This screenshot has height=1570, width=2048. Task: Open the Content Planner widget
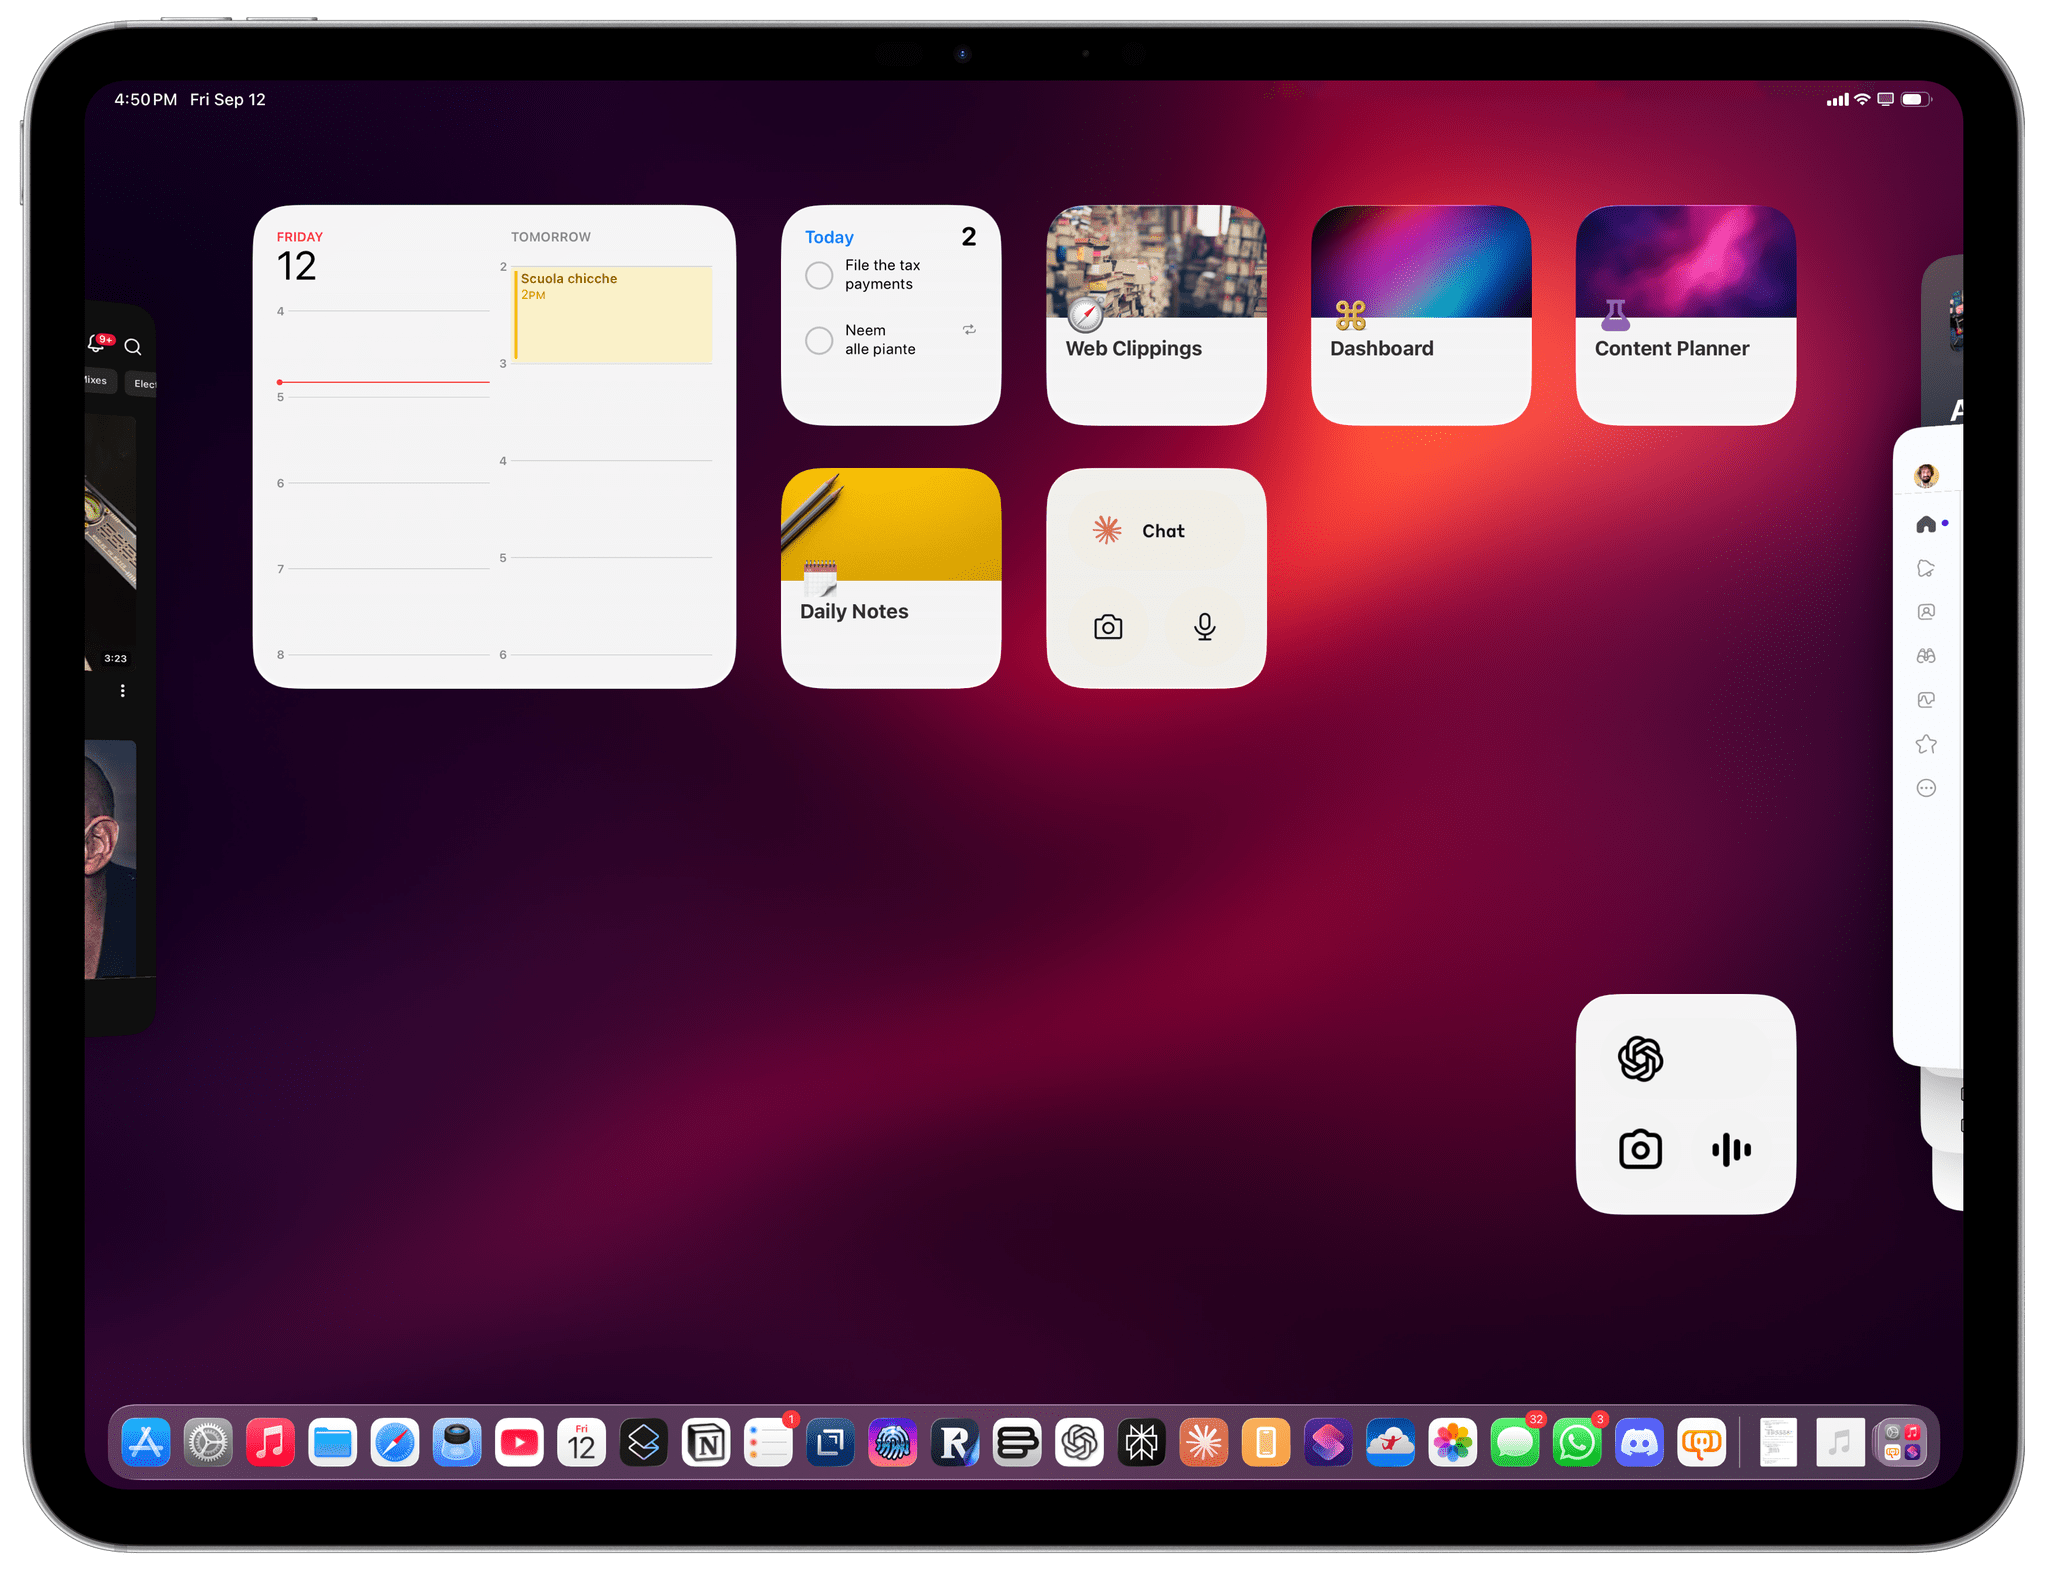(1685, 315)
